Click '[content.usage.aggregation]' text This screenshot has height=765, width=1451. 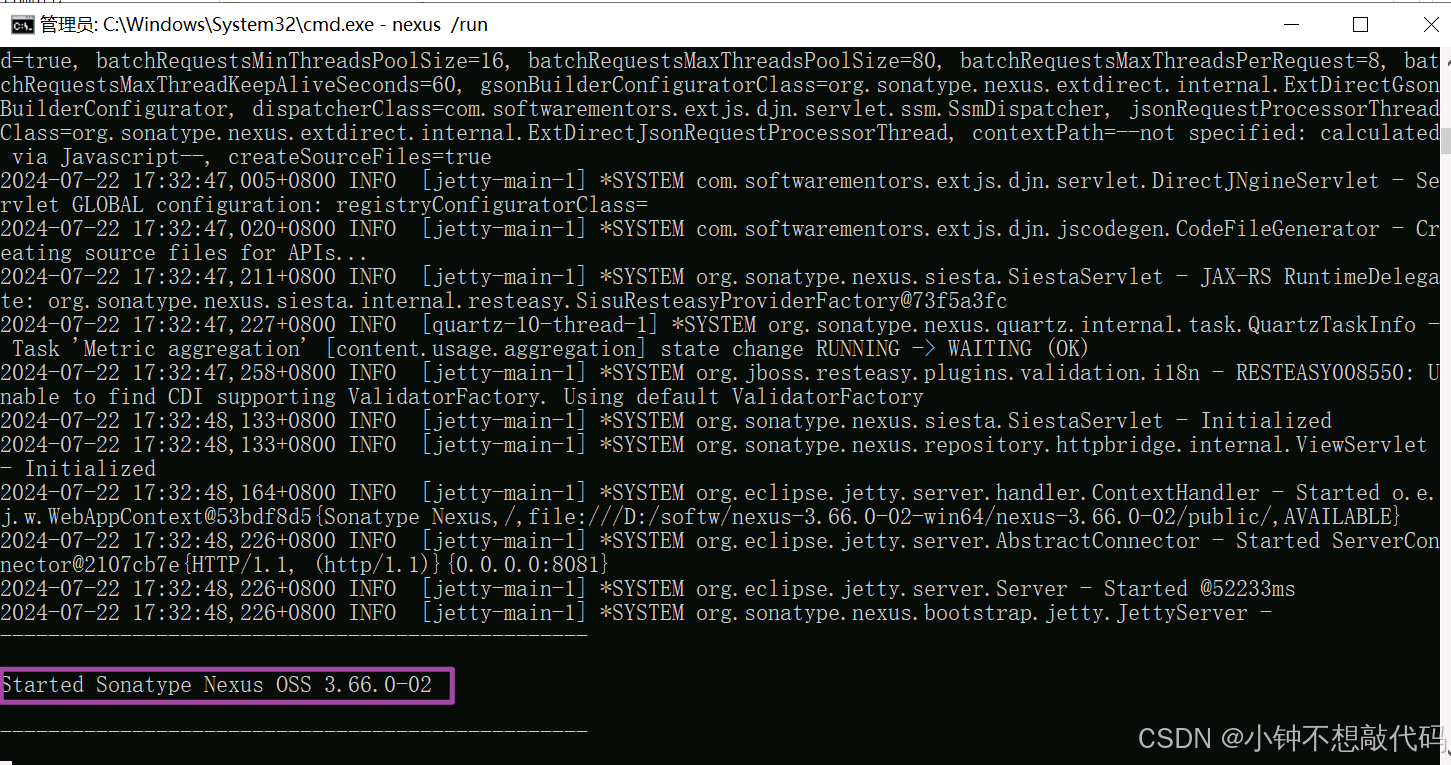coord(486,349)
